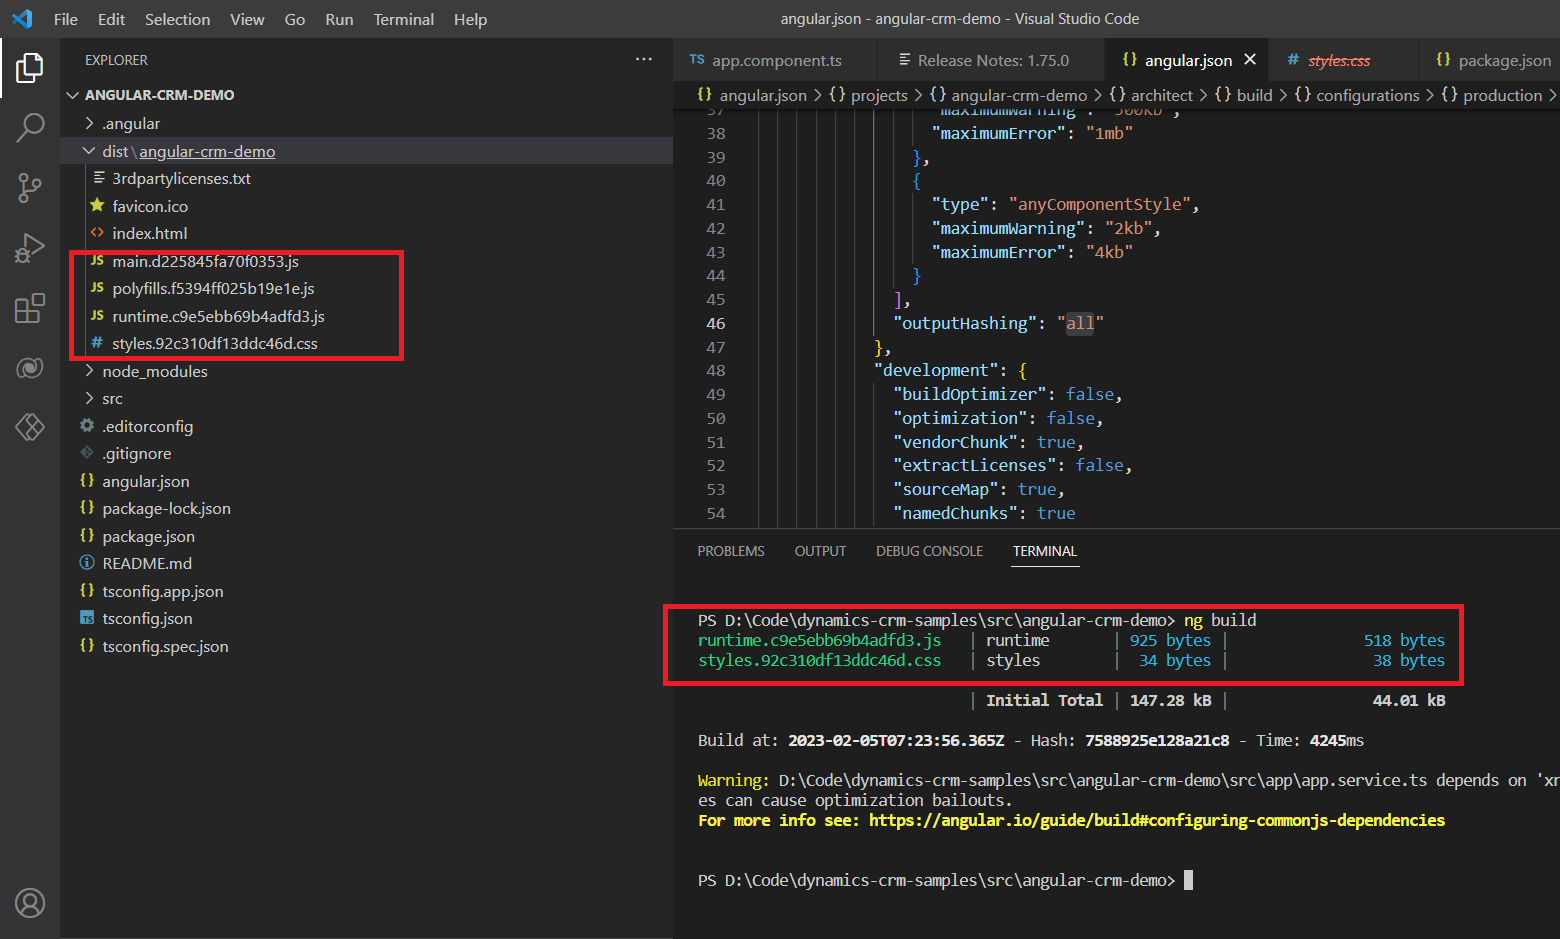Open the Run menu
This screenshot has height=939, width=1560.
pos(339,19)
